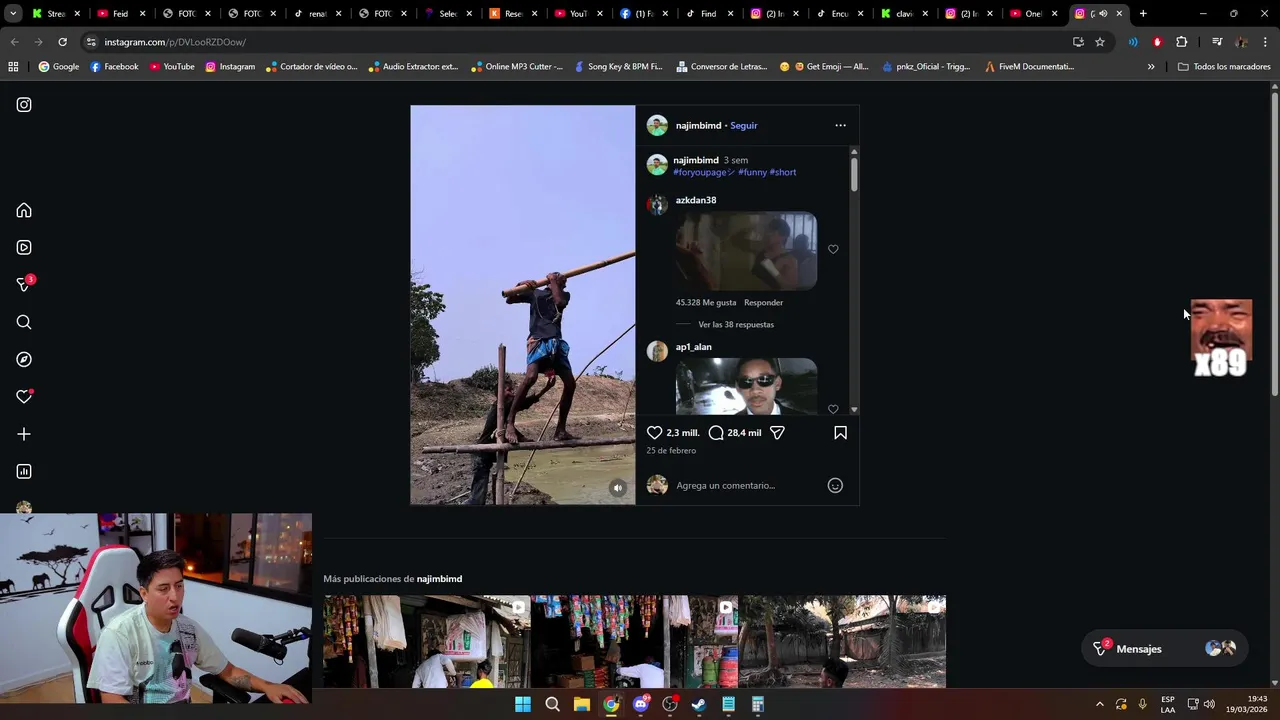
Task: Open the Todos los marcadores folder
Action: [x=1224, y=67]
